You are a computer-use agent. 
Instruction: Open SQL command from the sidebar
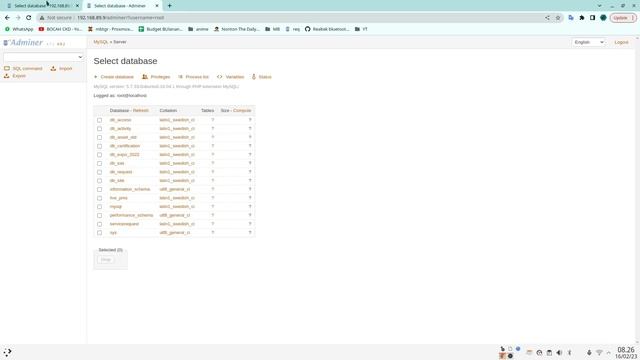[x=24, y=69]
